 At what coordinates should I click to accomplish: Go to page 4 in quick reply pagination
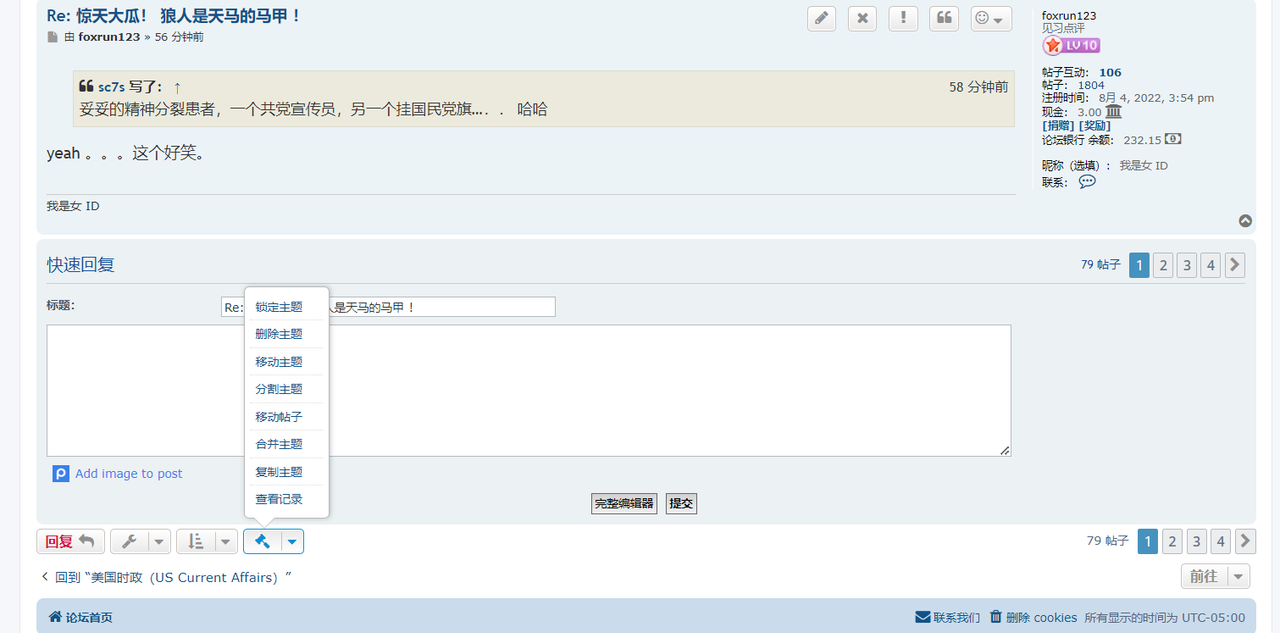point(1211,265)
